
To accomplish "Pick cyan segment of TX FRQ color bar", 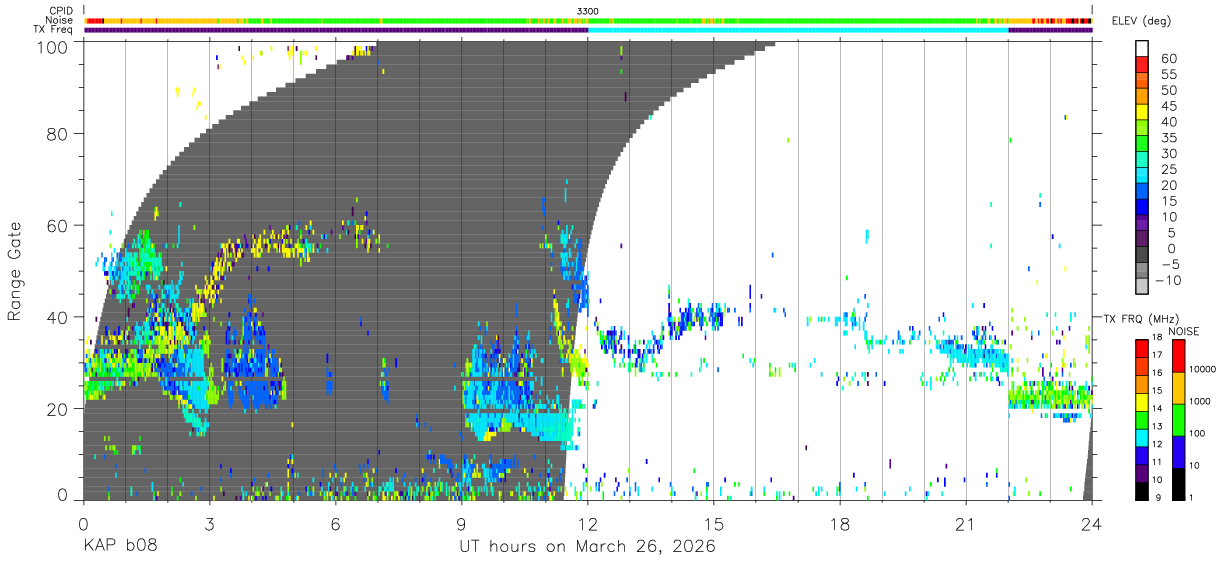I will 1143,438.
